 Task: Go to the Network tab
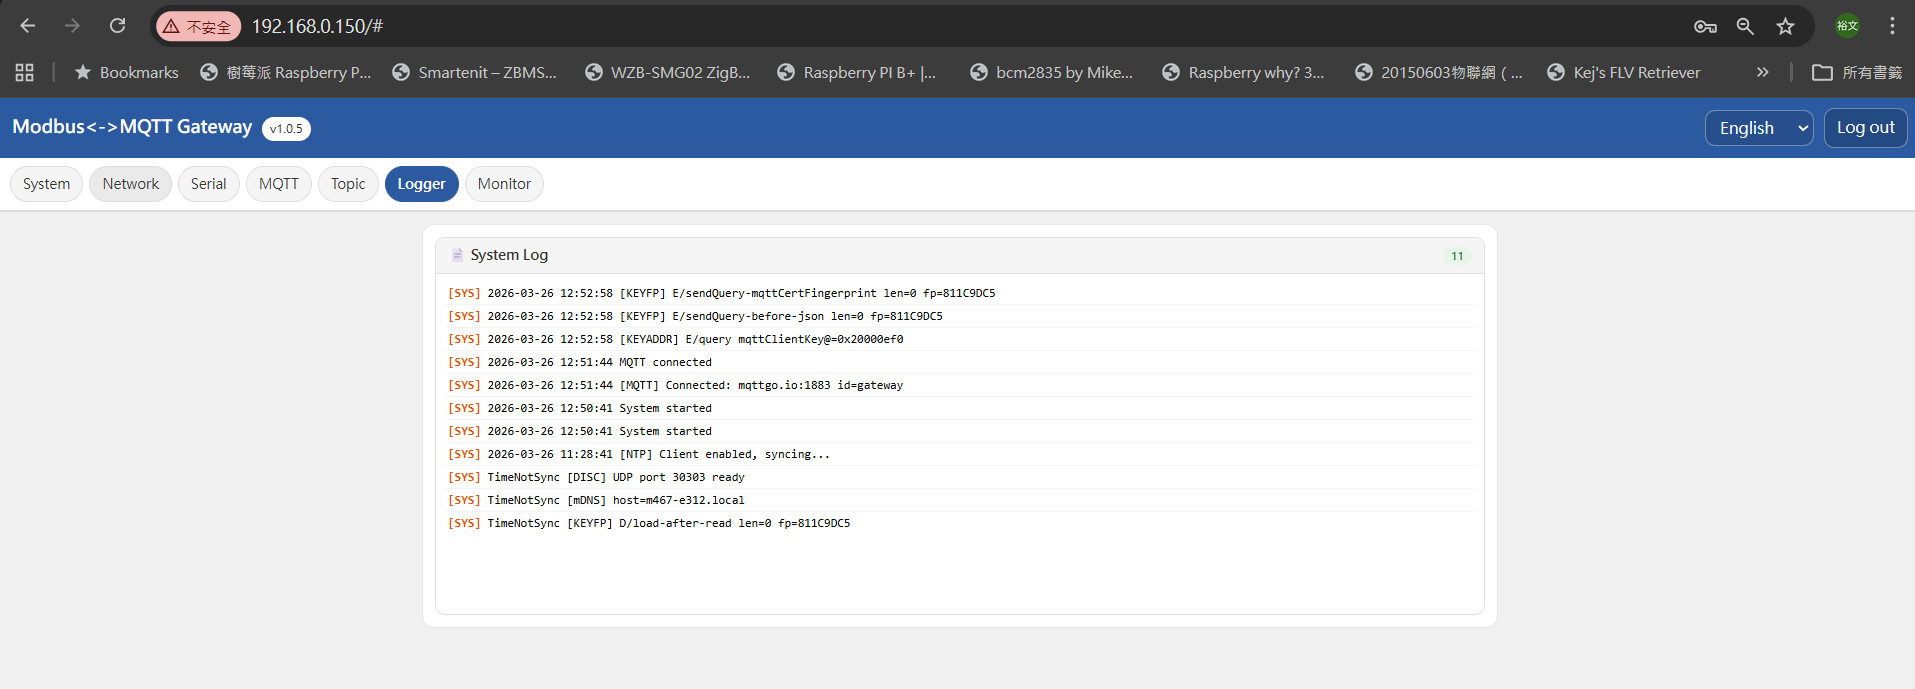click(130, 184)
